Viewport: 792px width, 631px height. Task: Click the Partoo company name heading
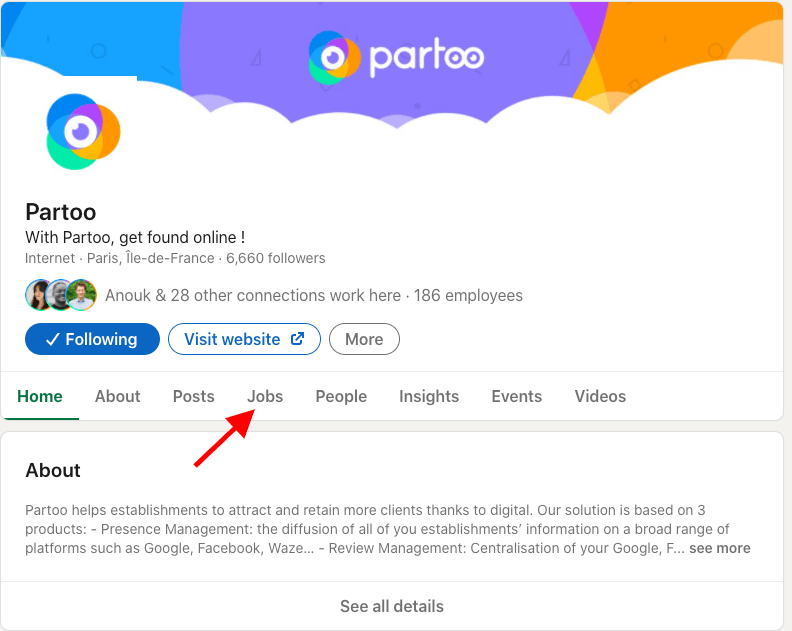click(61, 212)
